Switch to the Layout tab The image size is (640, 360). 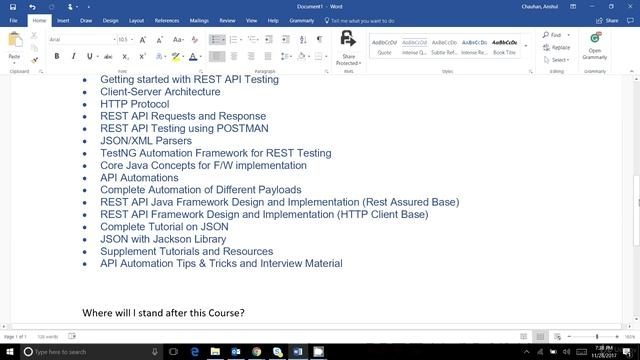coord(136,20)
